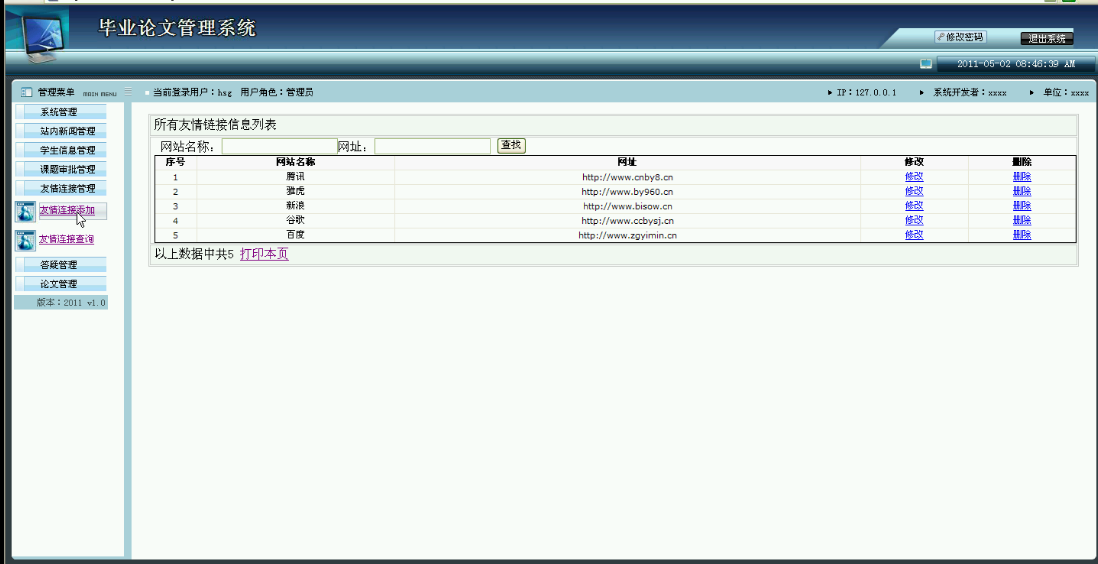Click the small monitor icon beside the date
This screenshot has width=1098, height=564.
click(926, 64)
